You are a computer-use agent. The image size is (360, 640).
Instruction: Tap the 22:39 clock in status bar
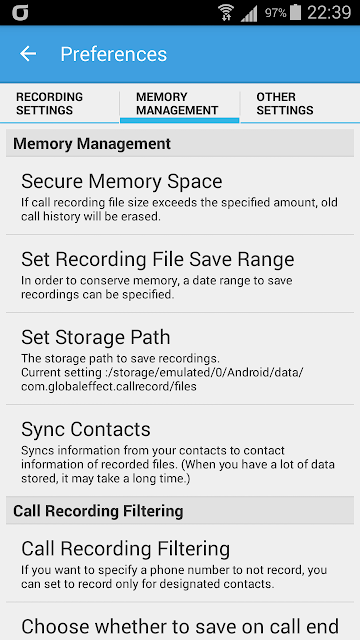[x=329, y=13]
